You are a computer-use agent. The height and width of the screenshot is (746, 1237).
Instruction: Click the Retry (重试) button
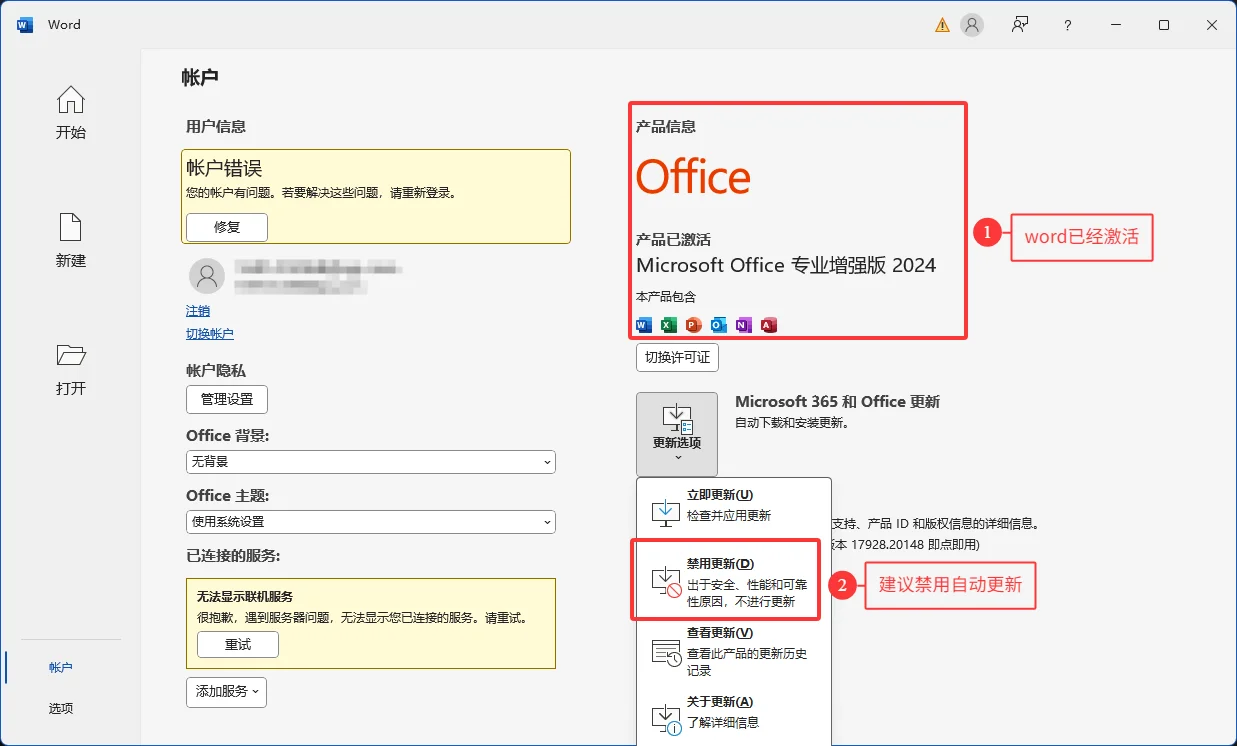click(238, 645)
